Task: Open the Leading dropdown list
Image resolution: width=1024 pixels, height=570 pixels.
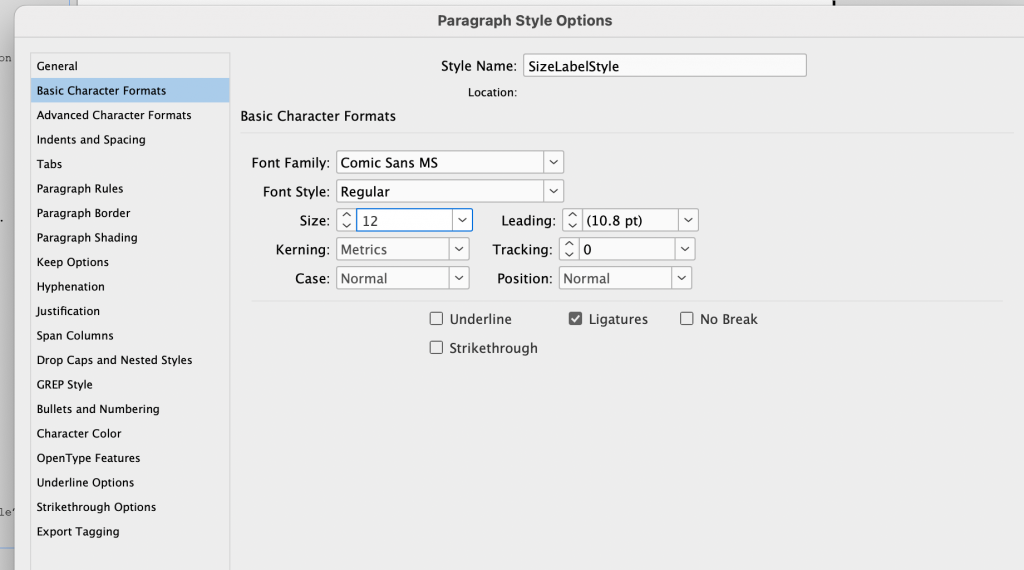Action: click(x=688, y=221)
